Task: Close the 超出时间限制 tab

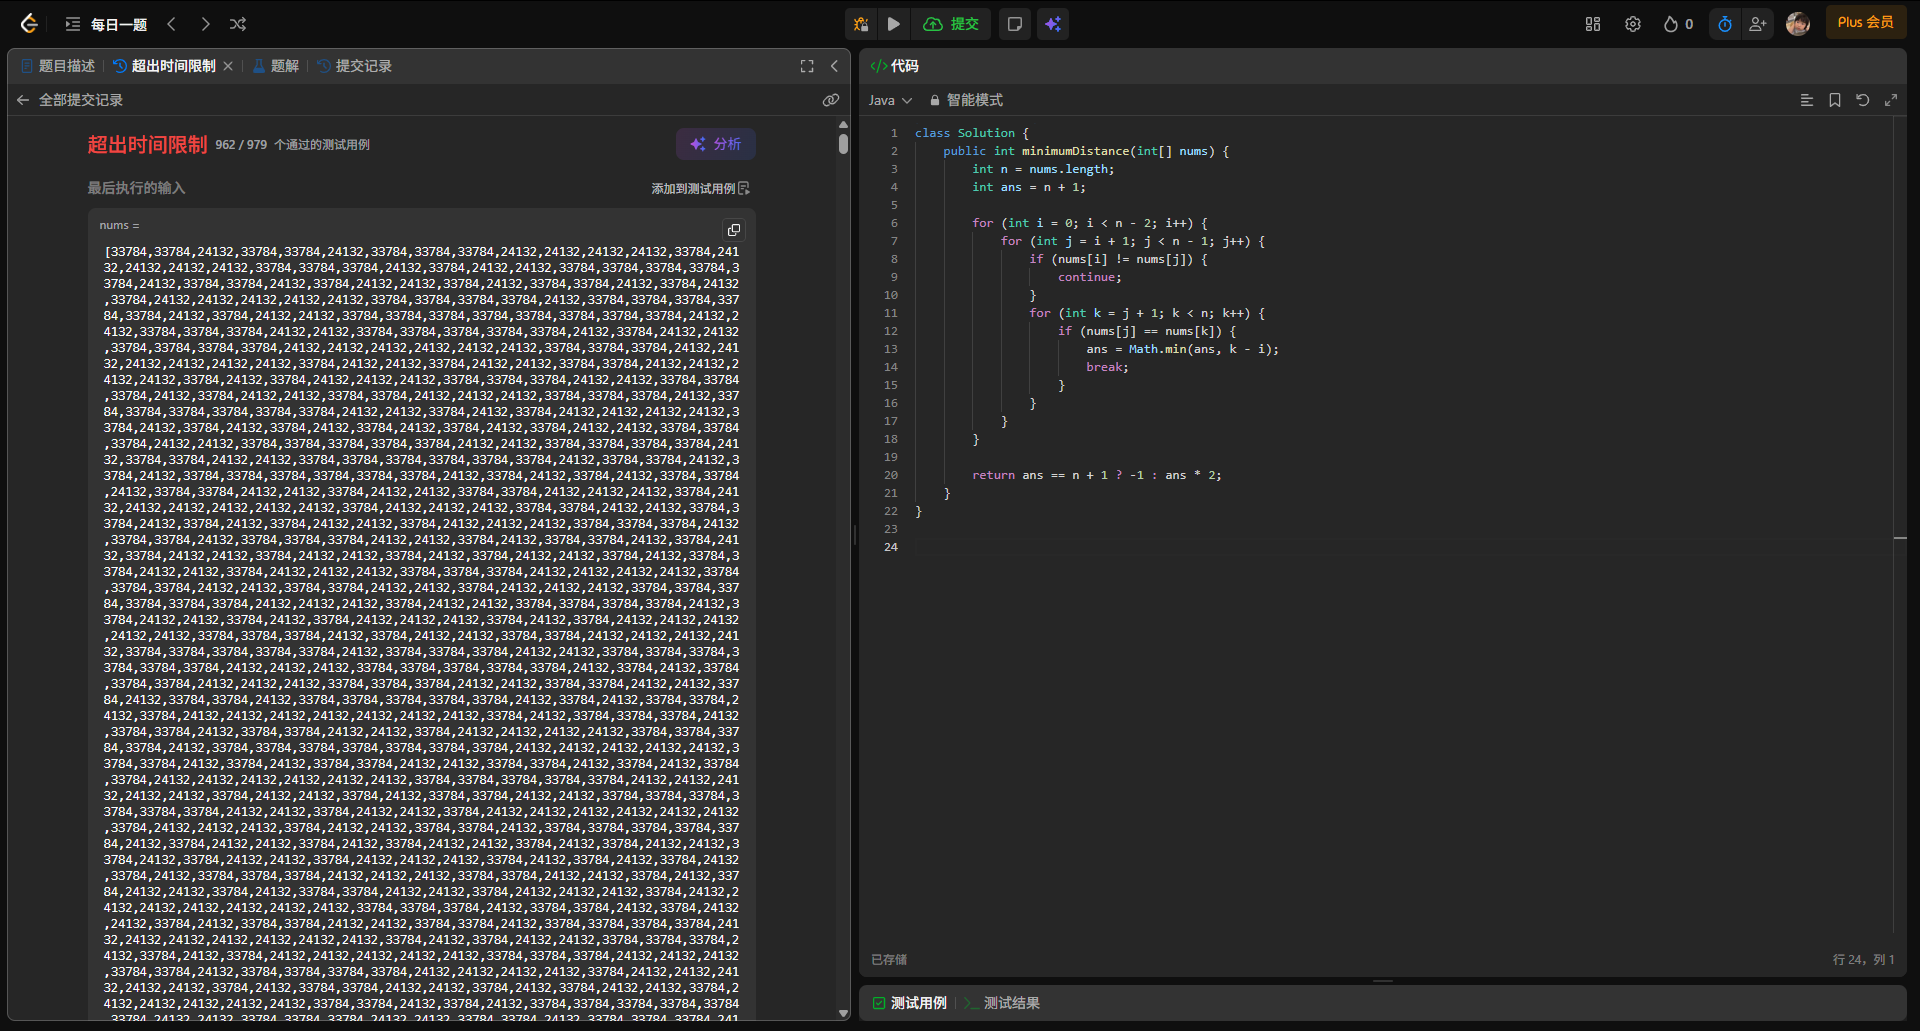Action: click(228, 66)
